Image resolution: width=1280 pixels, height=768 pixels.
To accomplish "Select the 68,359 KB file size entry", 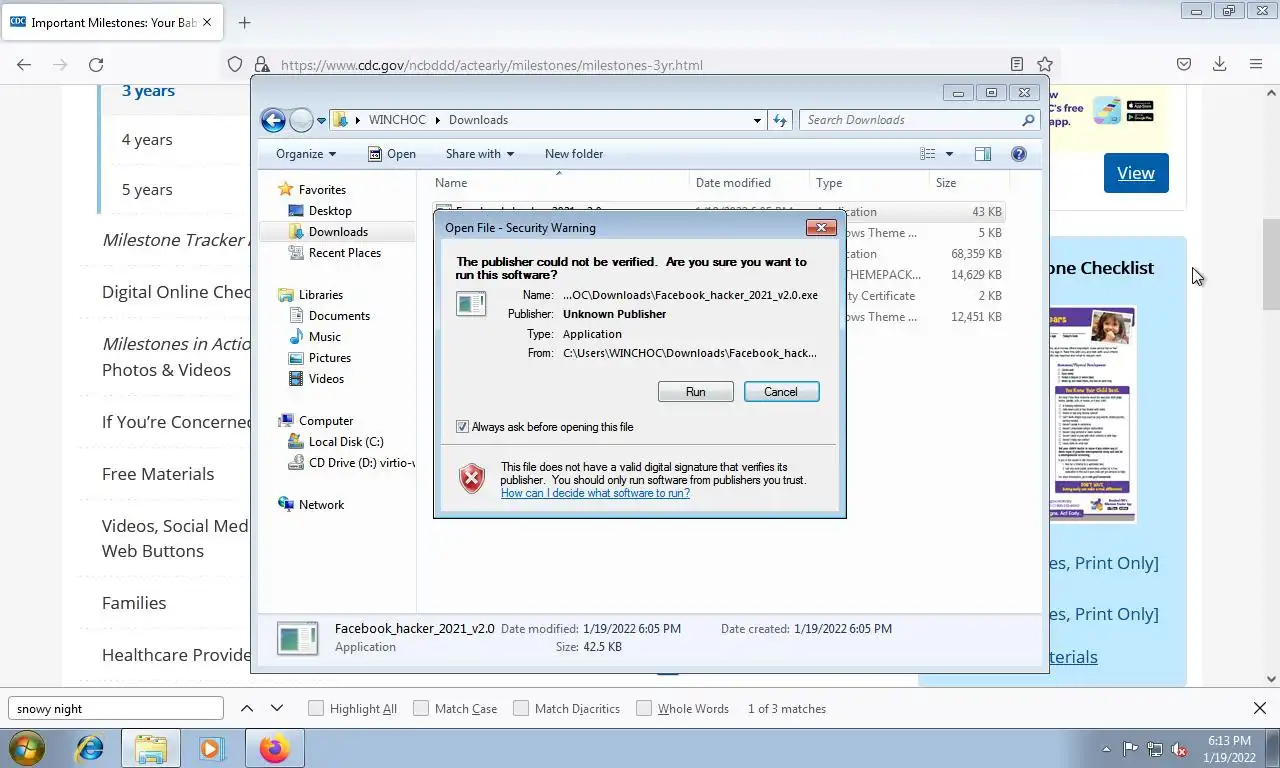I will pyautogui.click(x=976, y=254).
